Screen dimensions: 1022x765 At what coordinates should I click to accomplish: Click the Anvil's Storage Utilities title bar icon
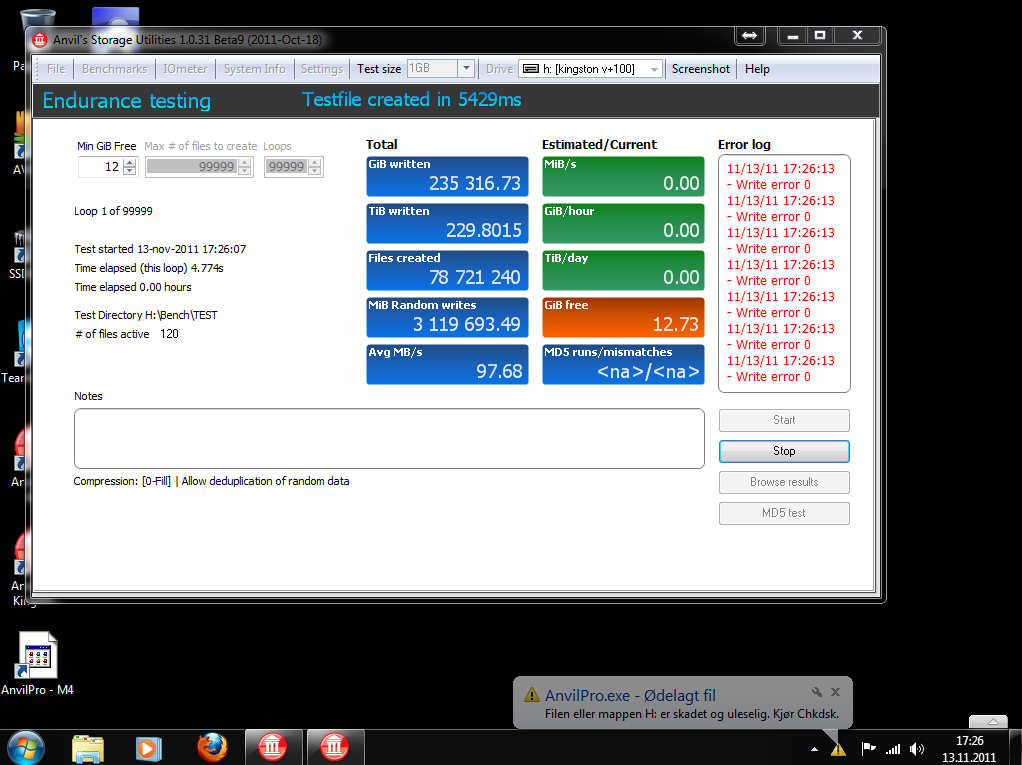click(40, 40)
